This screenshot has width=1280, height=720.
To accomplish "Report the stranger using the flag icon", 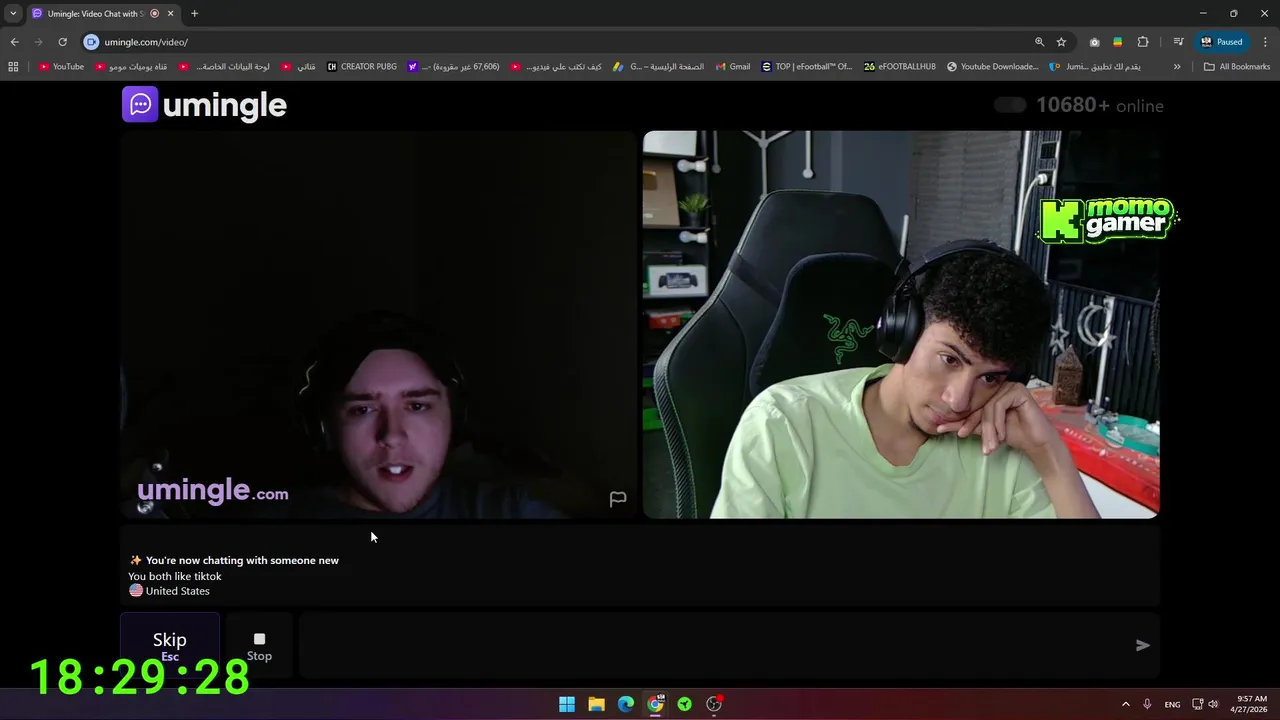I will pos(618,498).
